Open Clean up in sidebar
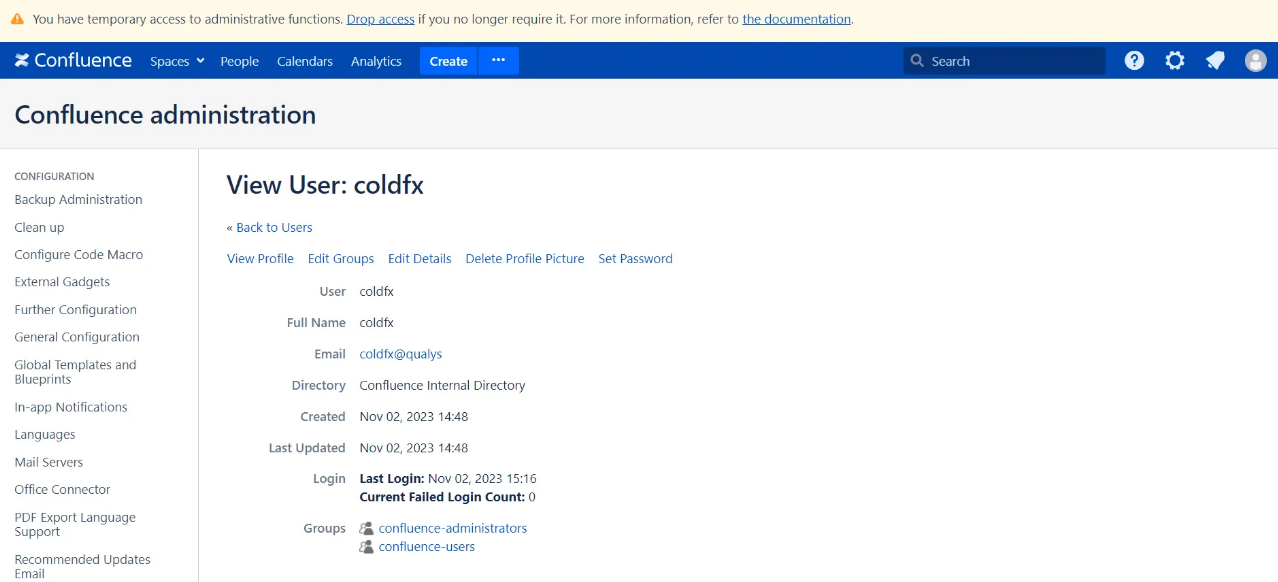This screenshot has width=1278, height=582. pos(39,227)
